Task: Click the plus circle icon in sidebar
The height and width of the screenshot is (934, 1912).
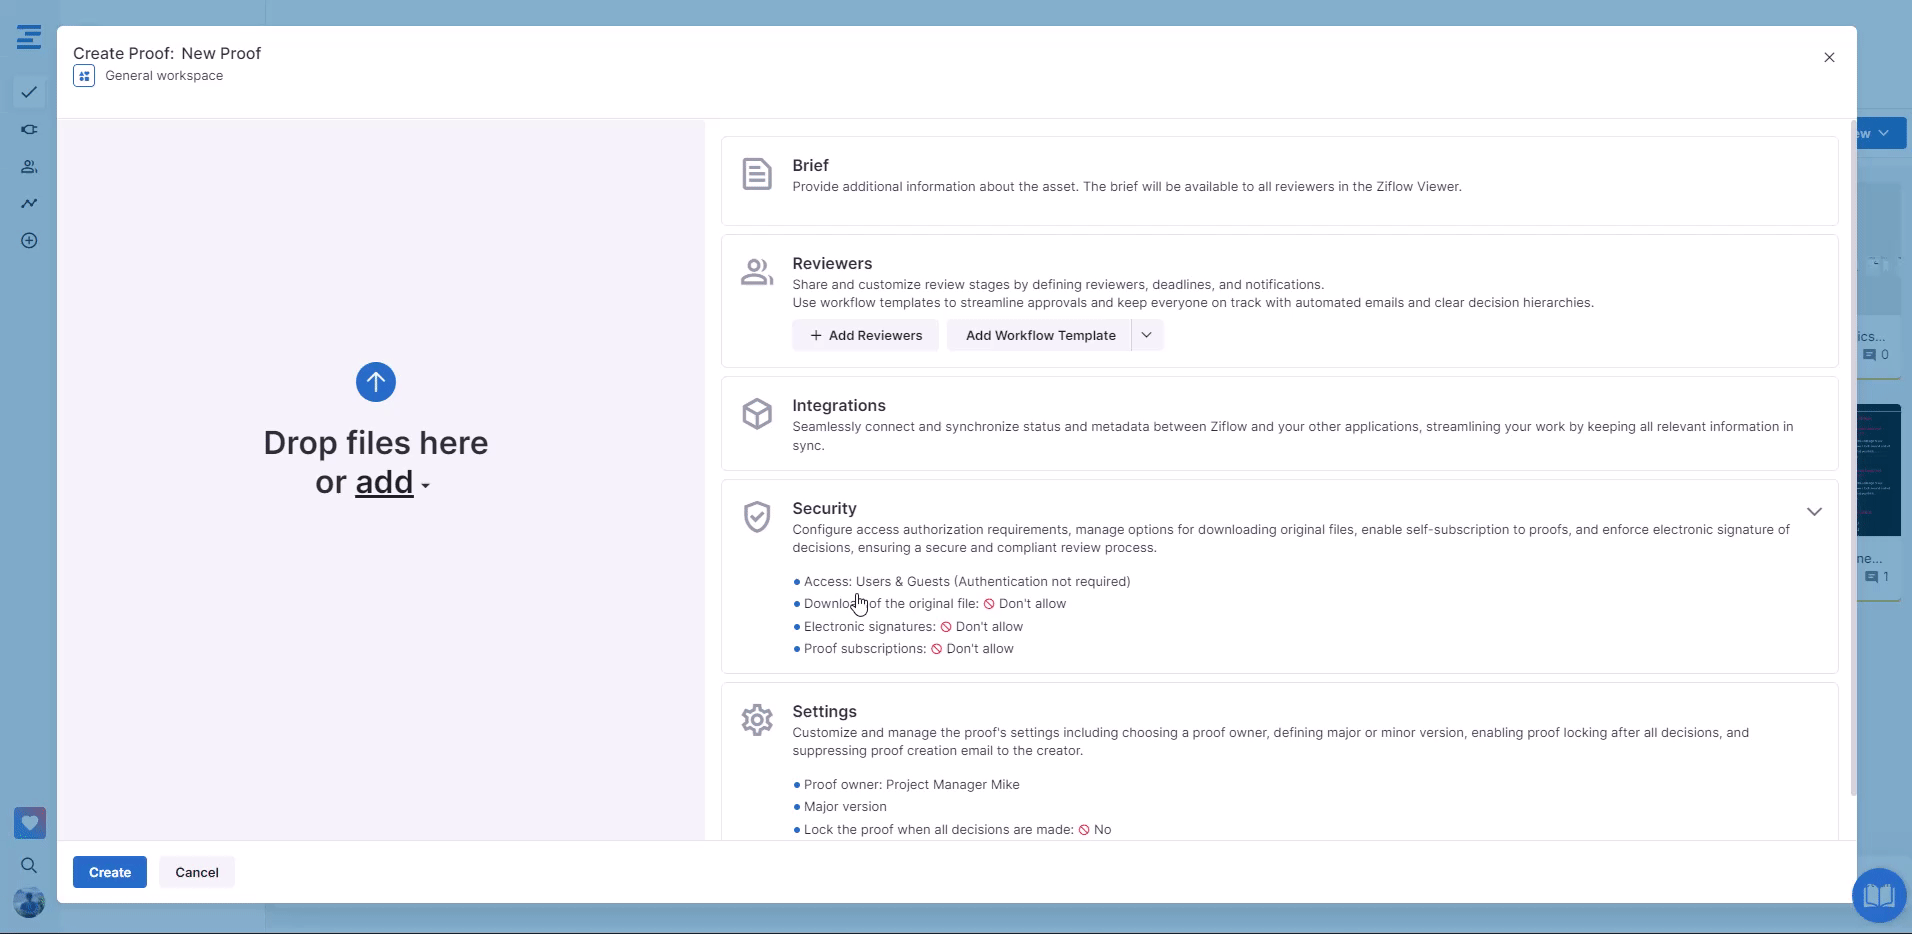Action: click(29, 240)
